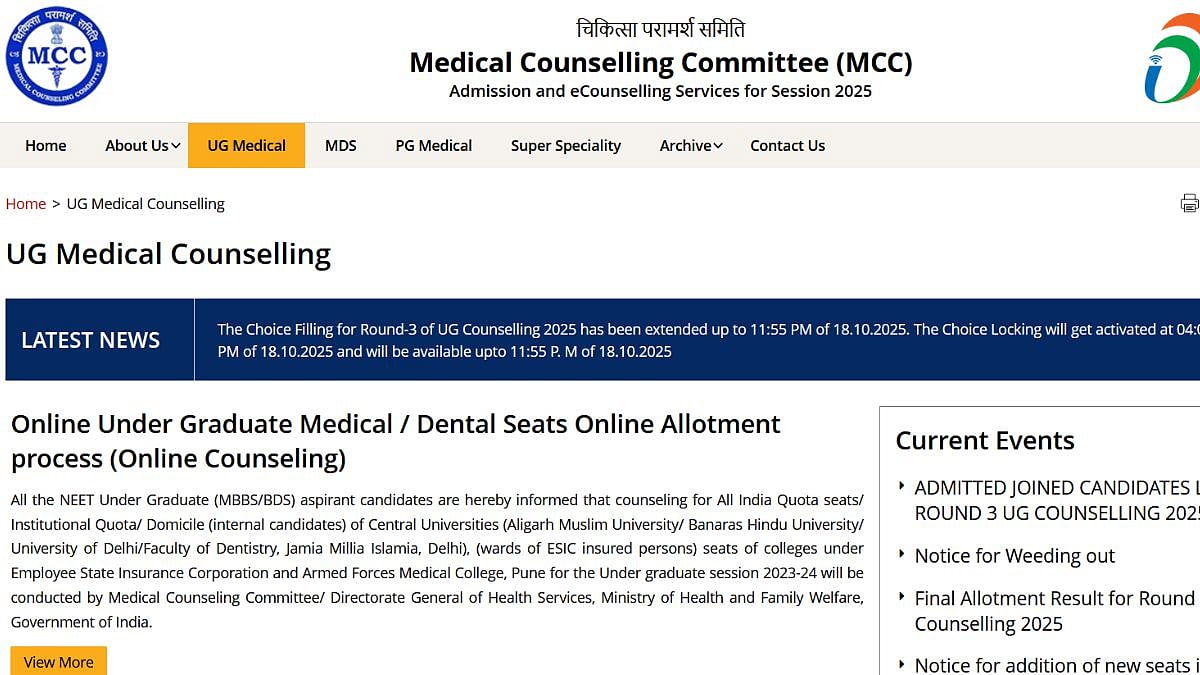Click the Digital India logo
1200x675 pixels.
(1174, 60)
